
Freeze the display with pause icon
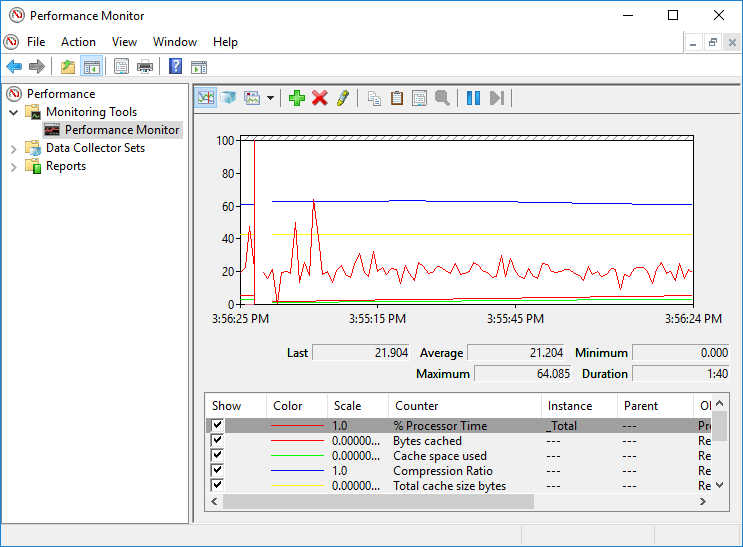[x=473, y=98]
